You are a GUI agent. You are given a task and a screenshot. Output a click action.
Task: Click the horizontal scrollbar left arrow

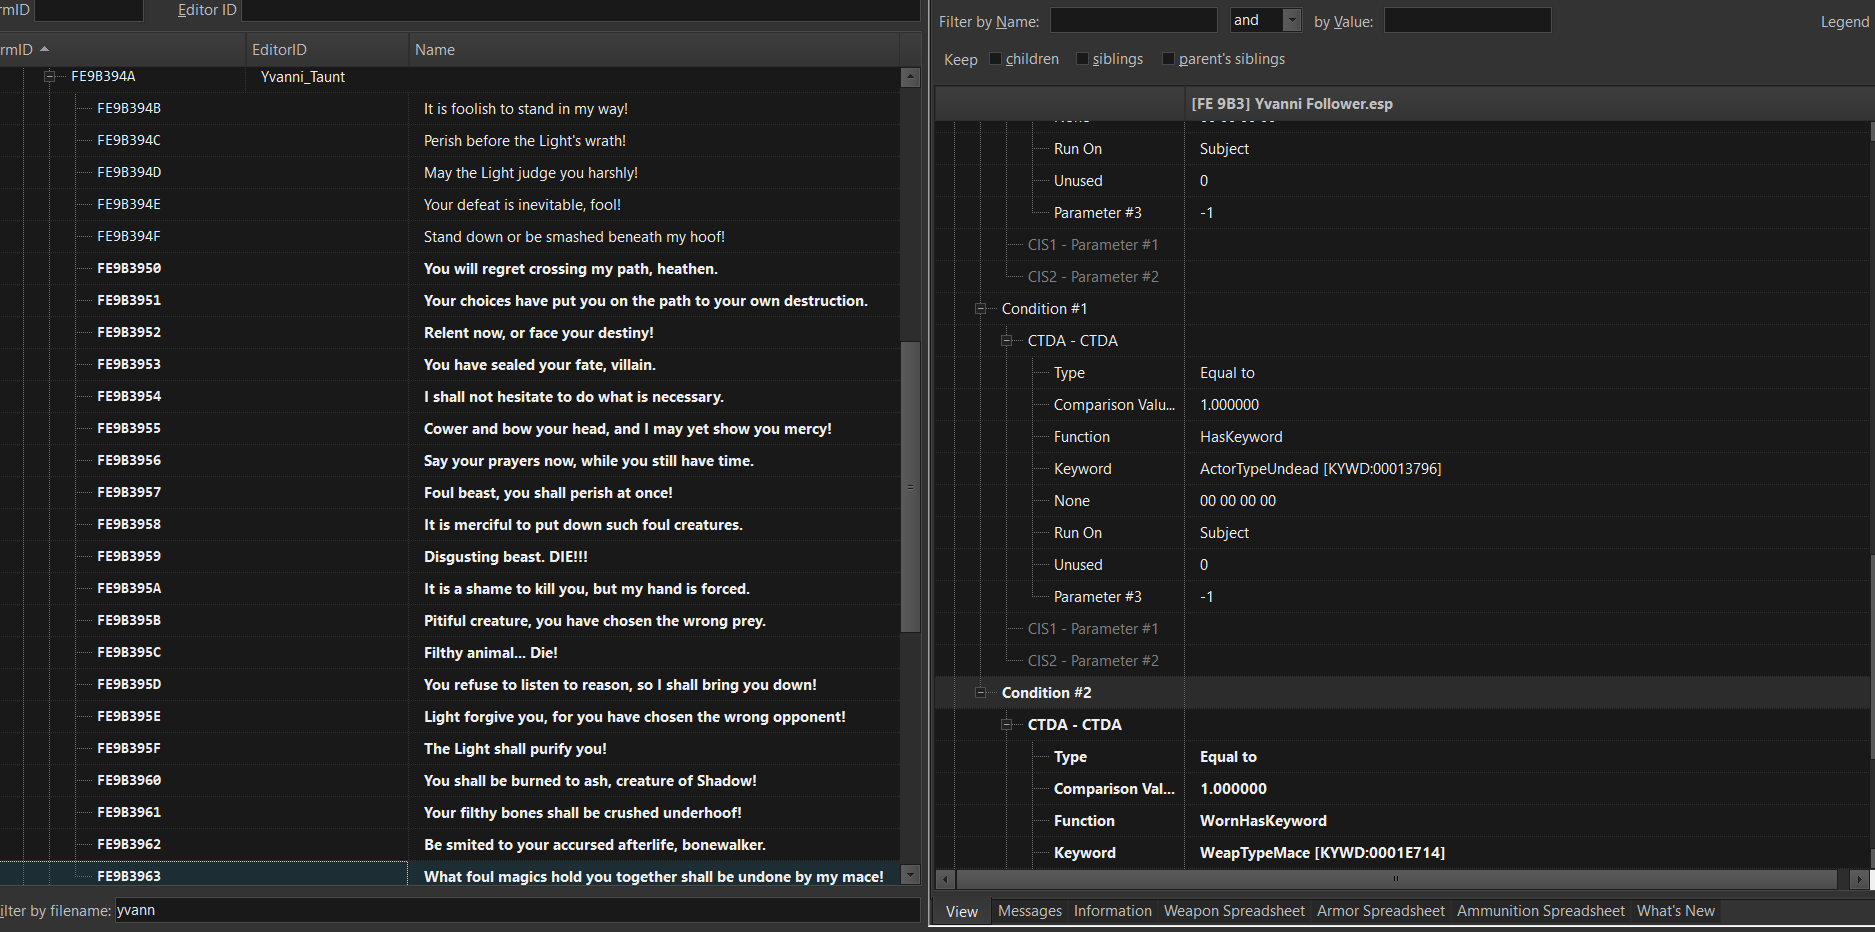[x=945, y=879]
